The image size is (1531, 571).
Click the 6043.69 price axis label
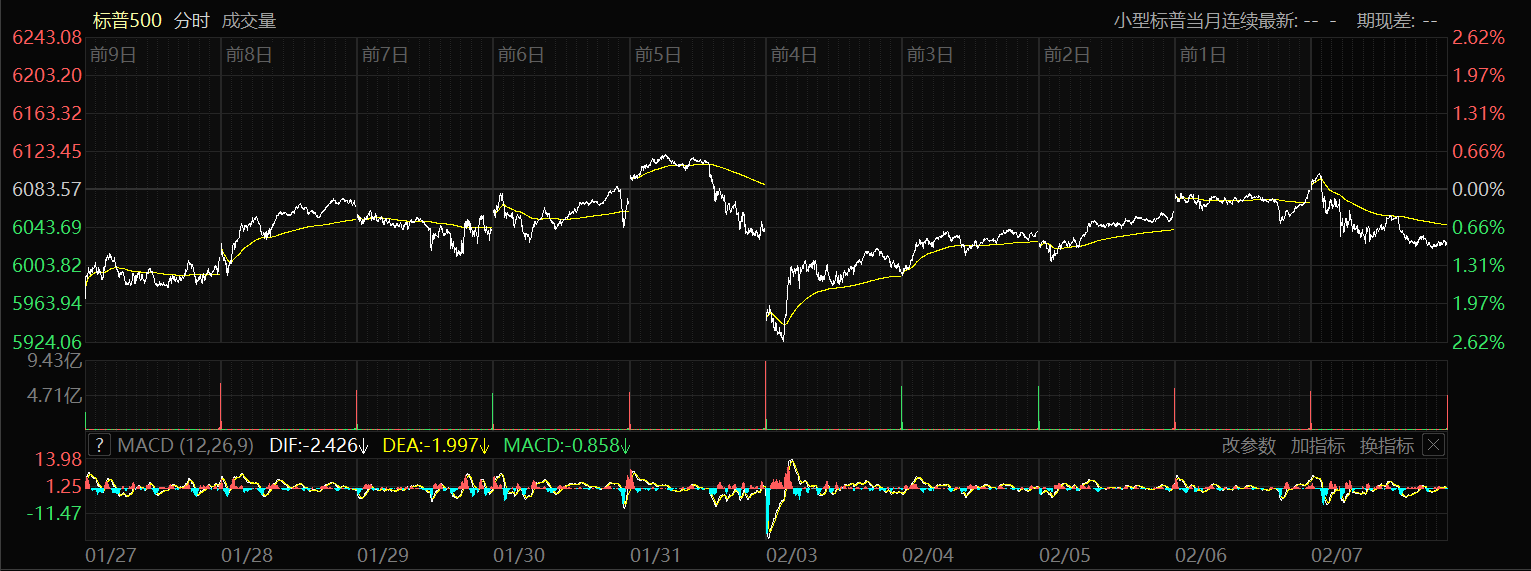click(46, 227)
